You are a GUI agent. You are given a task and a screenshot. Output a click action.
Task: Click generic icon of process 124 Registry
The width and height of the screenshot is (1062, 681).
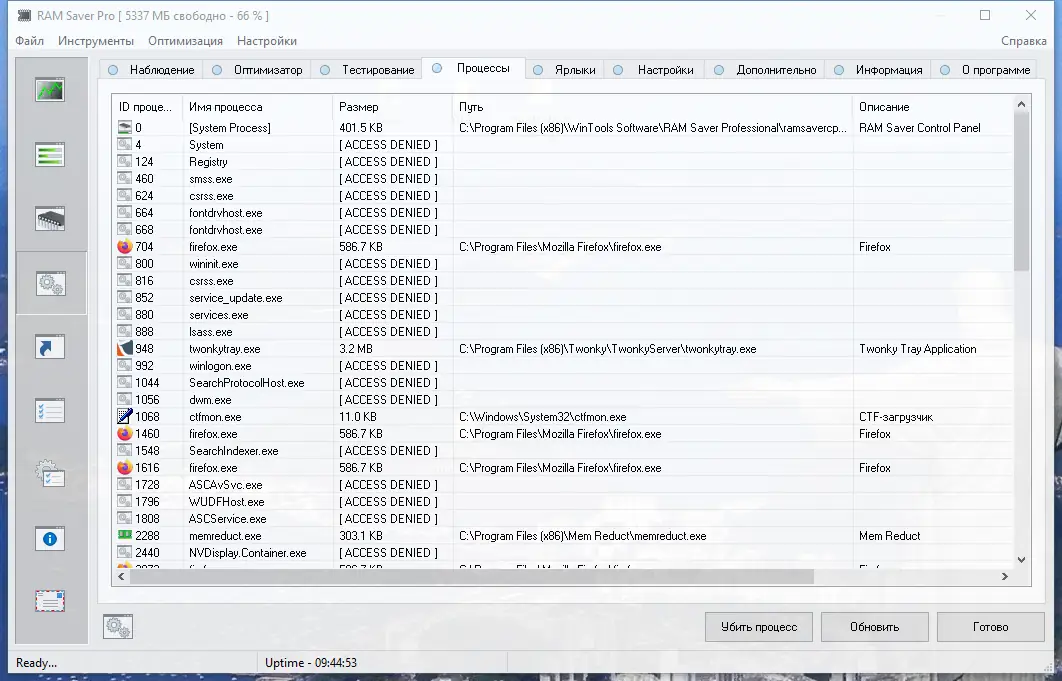click(125, 161)
